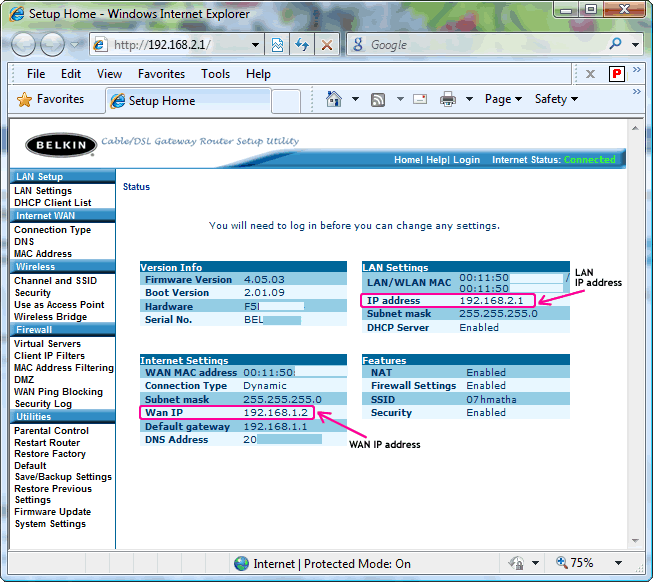Click the Read Mail icon
653x582 pixels.
click(x=420, y=99)
